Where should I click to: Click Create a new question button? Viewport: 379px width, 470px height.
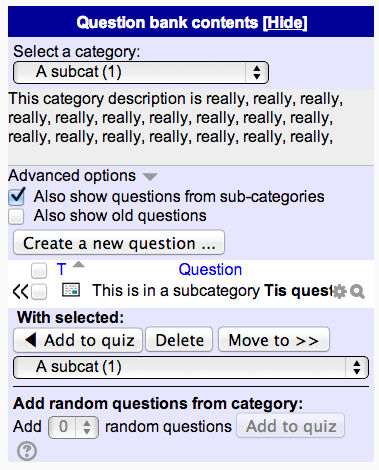click(119, 243)
